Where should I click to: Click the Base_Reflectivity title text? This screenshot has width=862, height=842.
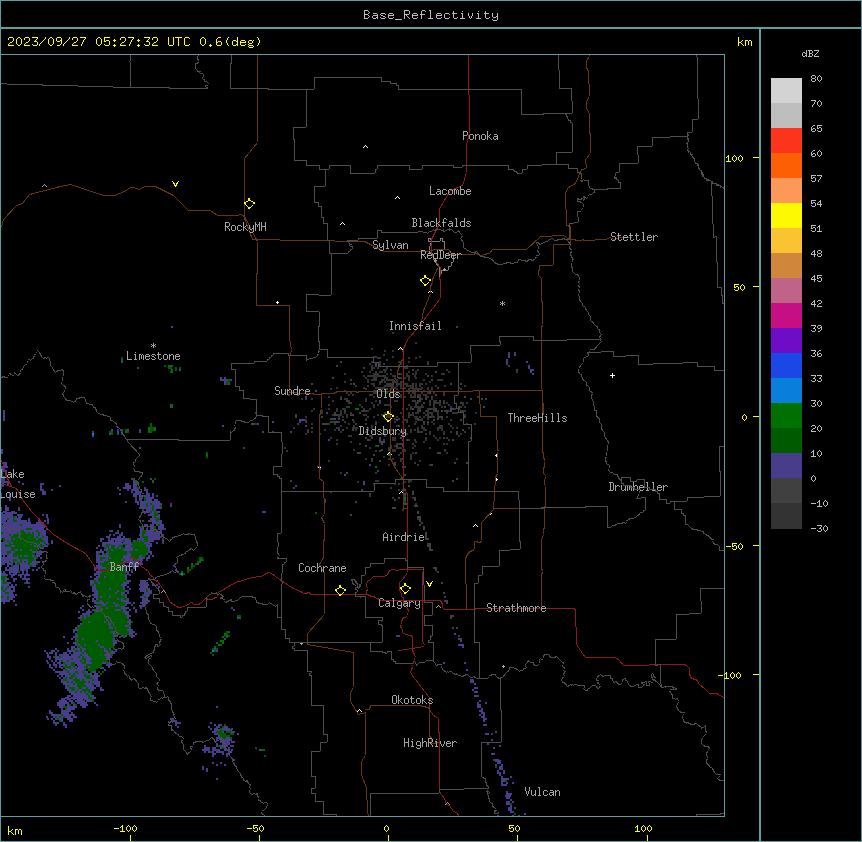click(430, 15)
